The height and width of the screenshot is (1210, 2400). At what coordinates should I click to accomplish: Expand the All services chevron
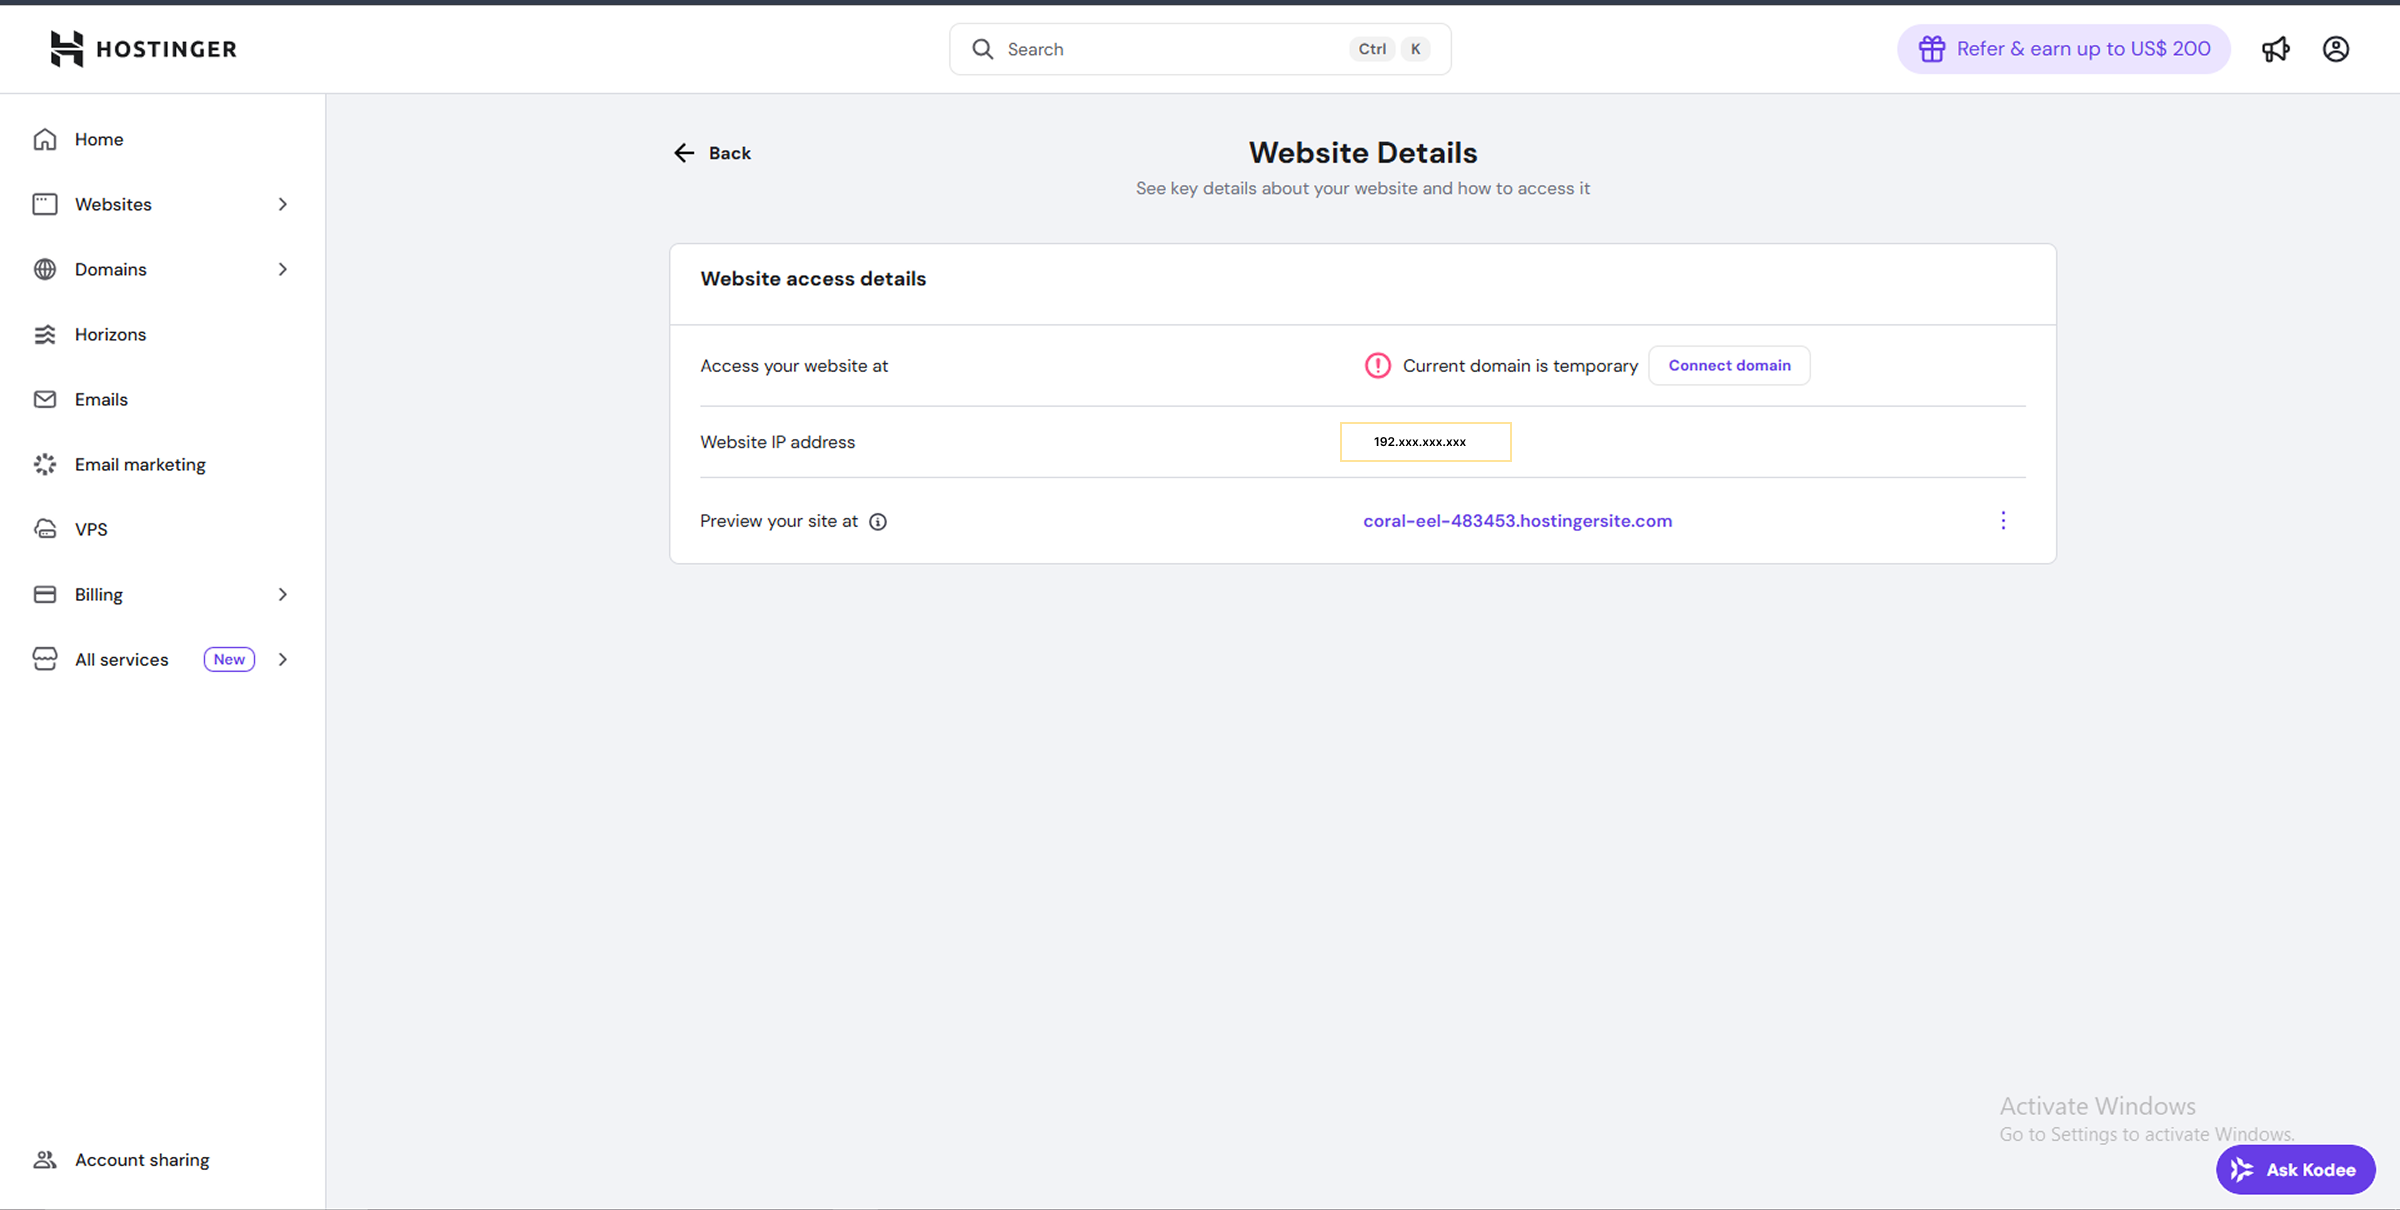283,659
